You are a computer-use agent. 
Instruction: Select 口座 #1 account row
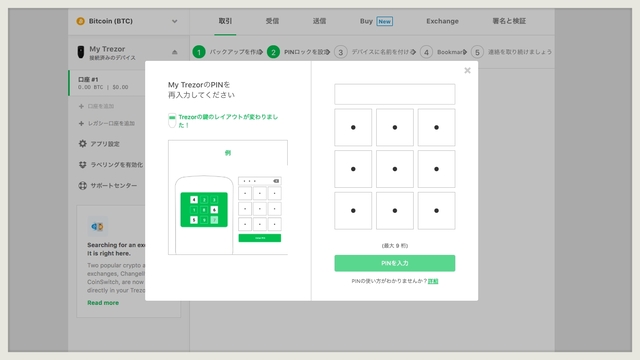click(107, 83)
